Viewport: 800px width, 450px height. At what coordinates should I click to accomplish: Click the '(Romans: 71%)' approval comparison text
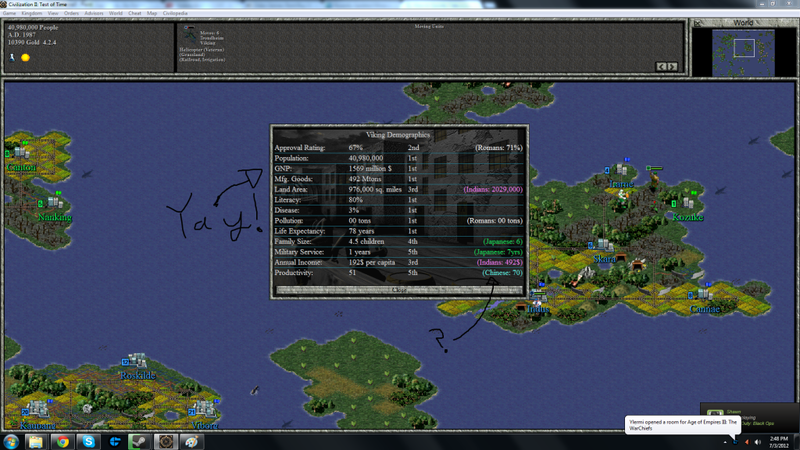499,147
